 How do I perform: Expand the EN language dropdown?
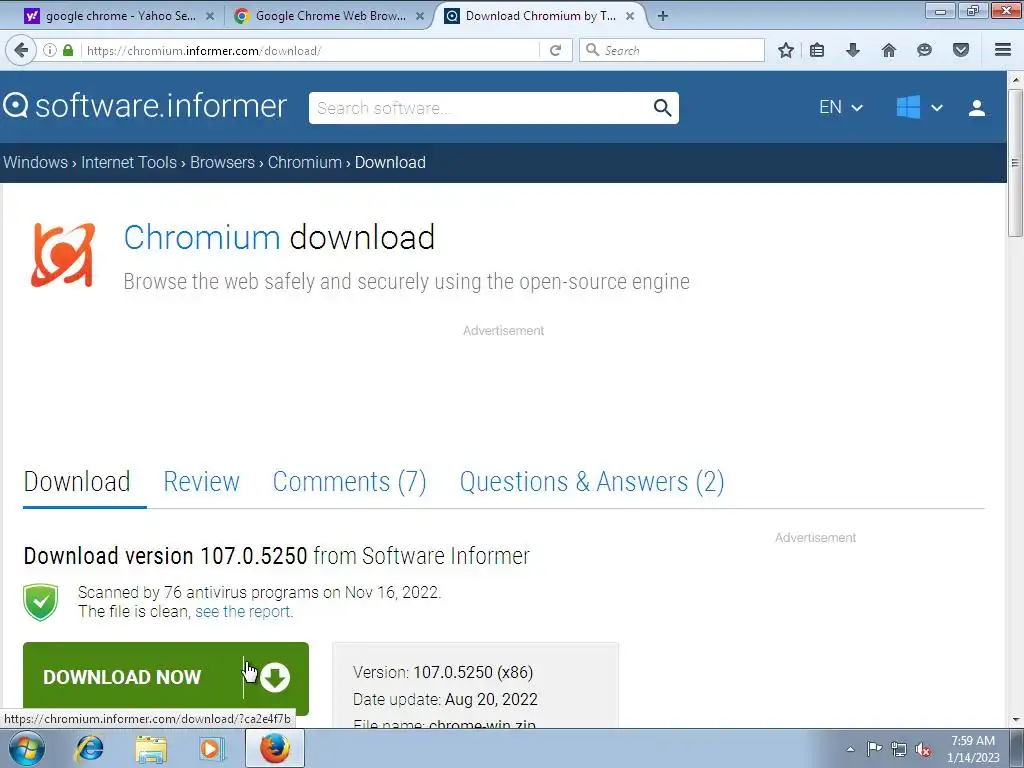(x=841, y=107)
